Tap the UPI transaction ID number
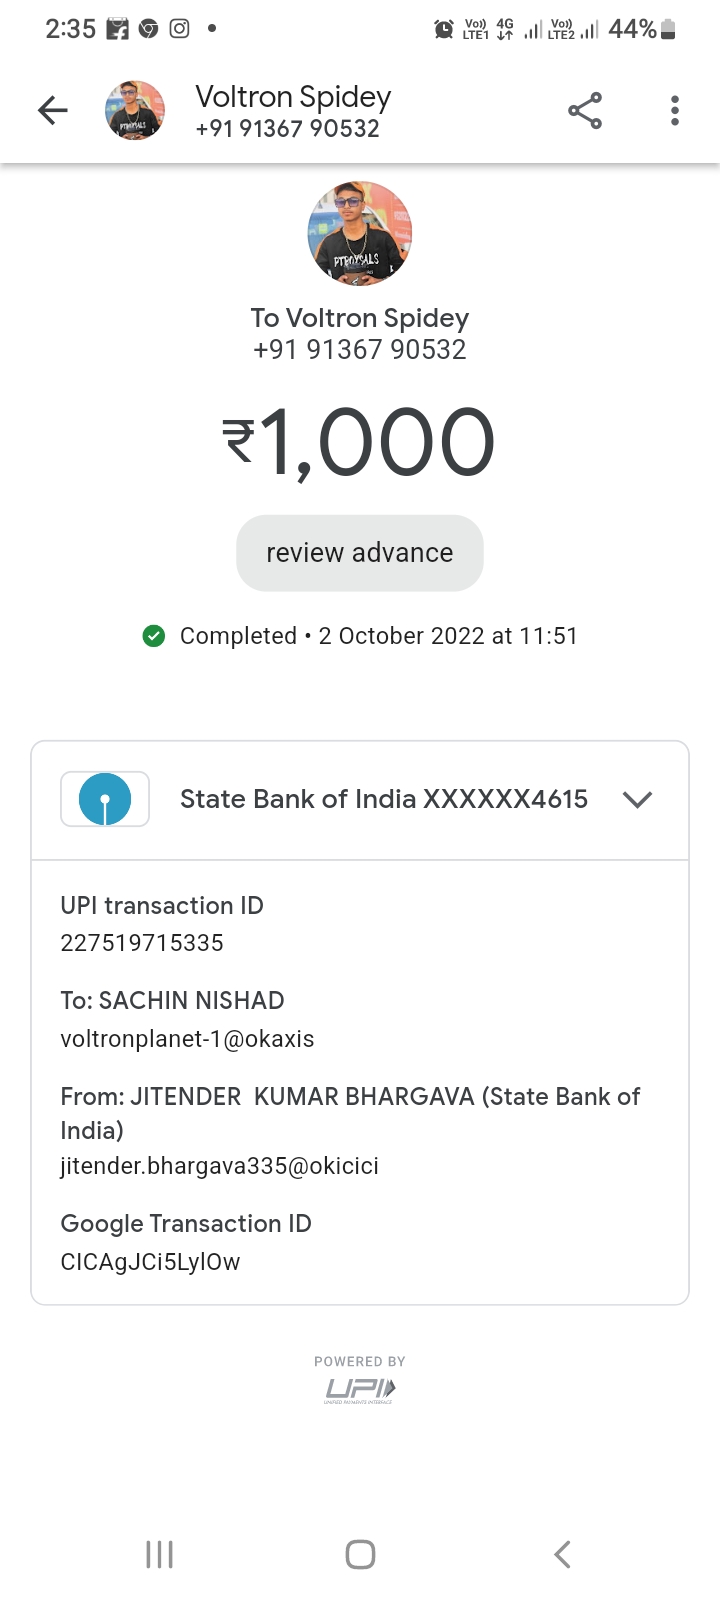This screenshot has width=720, height=1600. point(142,943)
